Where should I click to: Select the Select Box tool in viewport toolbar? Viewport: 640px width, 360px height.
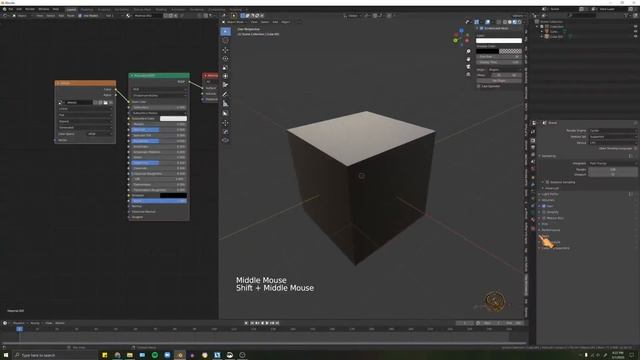pos(225,31)
